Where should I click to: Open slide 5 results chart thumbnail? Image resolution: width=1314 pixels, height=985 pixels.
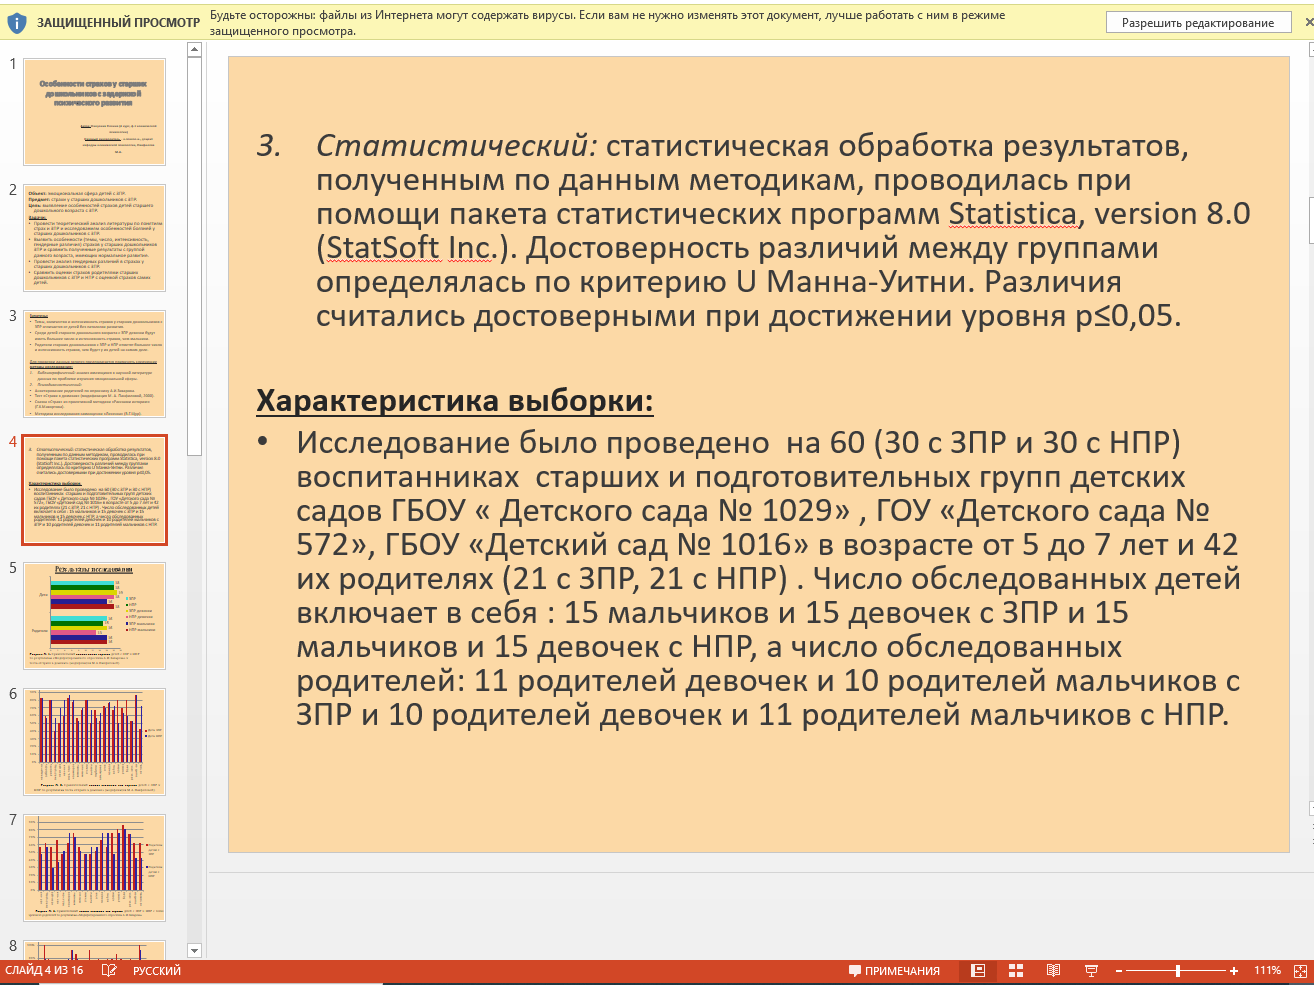(x=94, y=616)
